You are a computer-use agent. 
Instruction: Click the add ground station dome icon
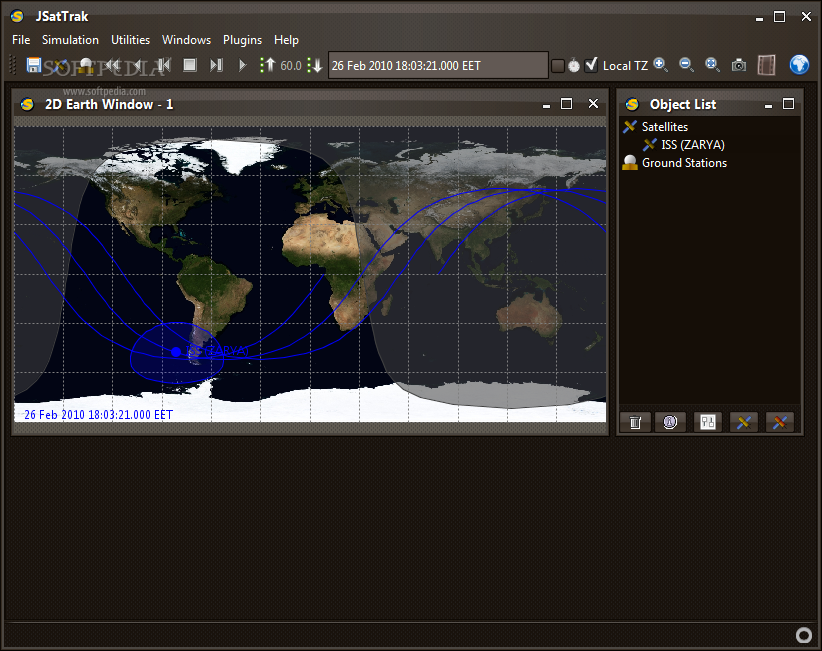(86, 66)
